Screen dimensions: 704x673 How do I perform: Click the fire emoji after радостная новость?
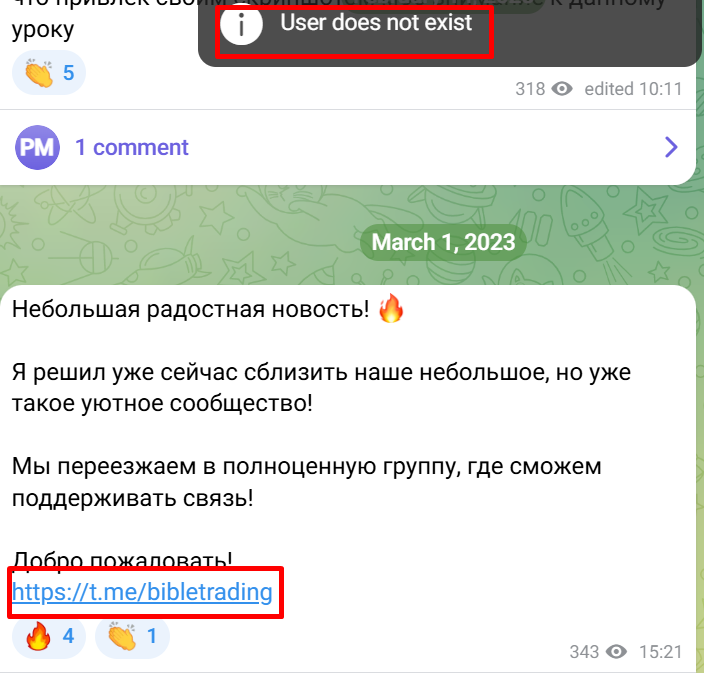pos(391,308)
